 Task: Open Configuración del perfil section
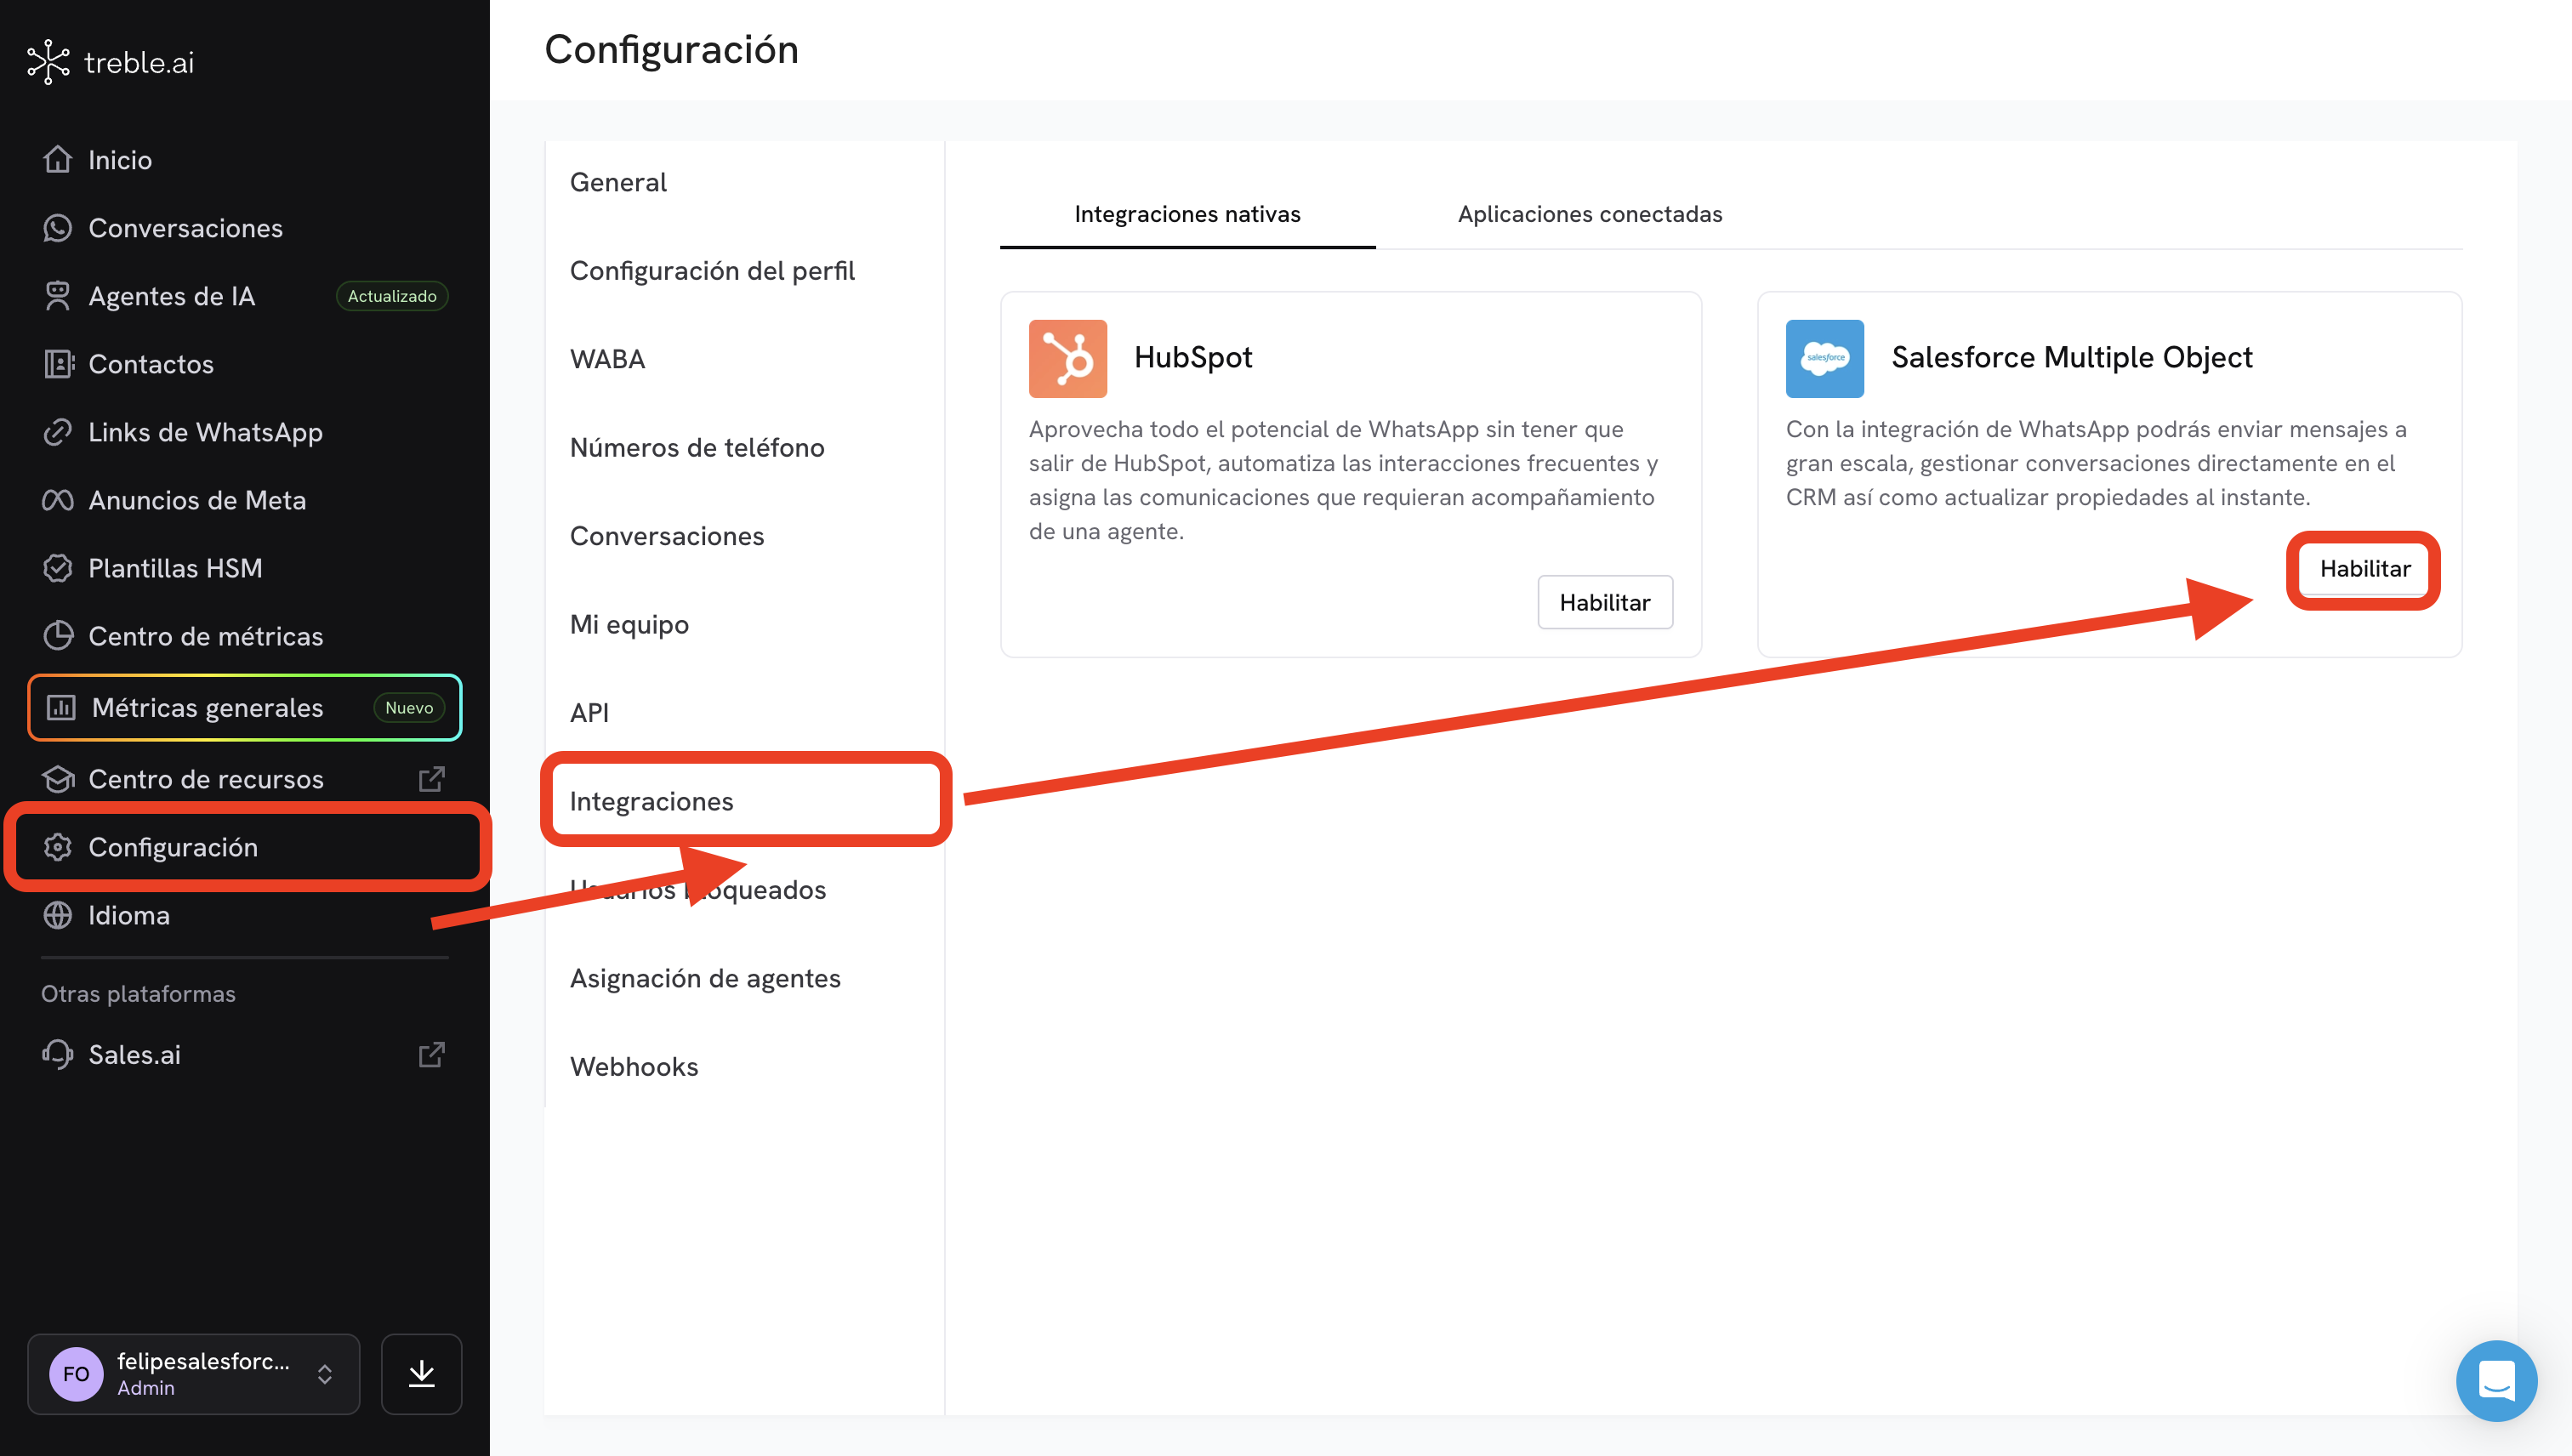coord(711,270)
